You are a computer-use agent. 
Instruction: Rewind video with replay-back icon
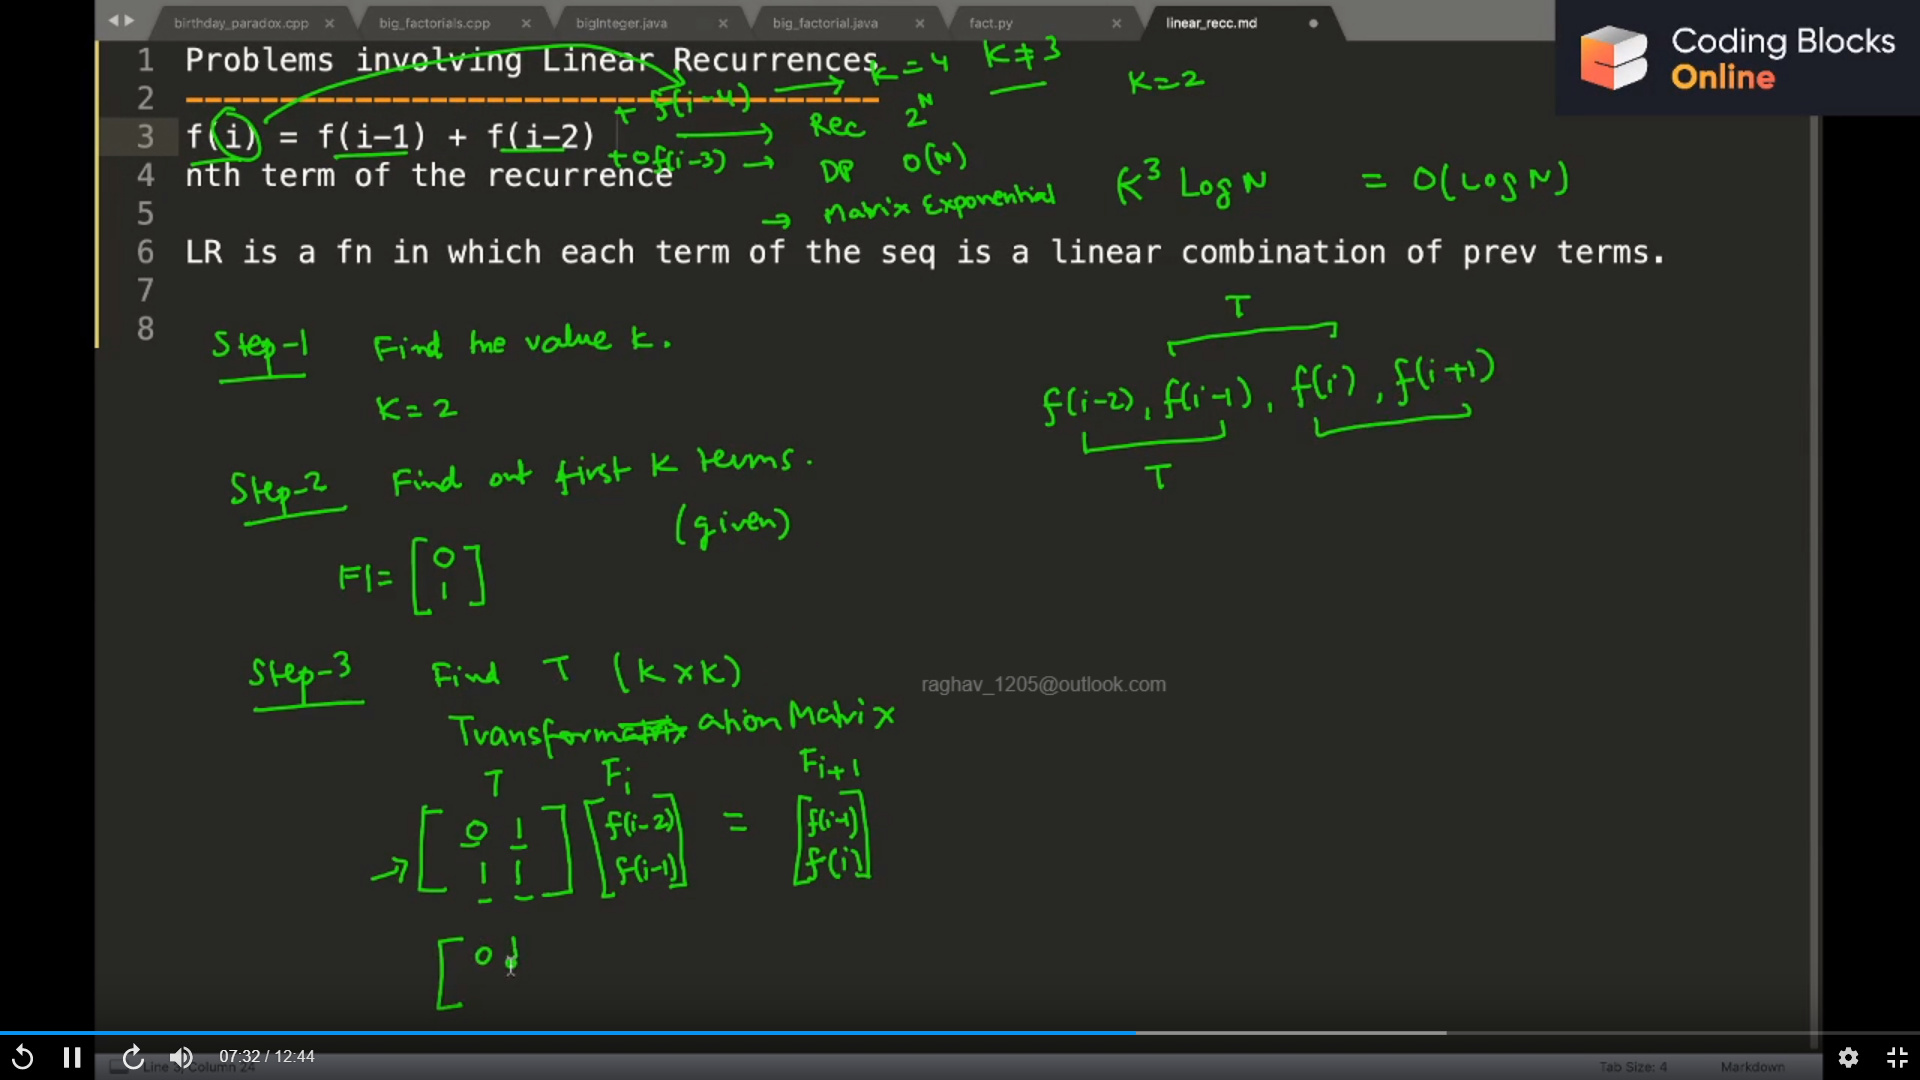coord(22,1057)
